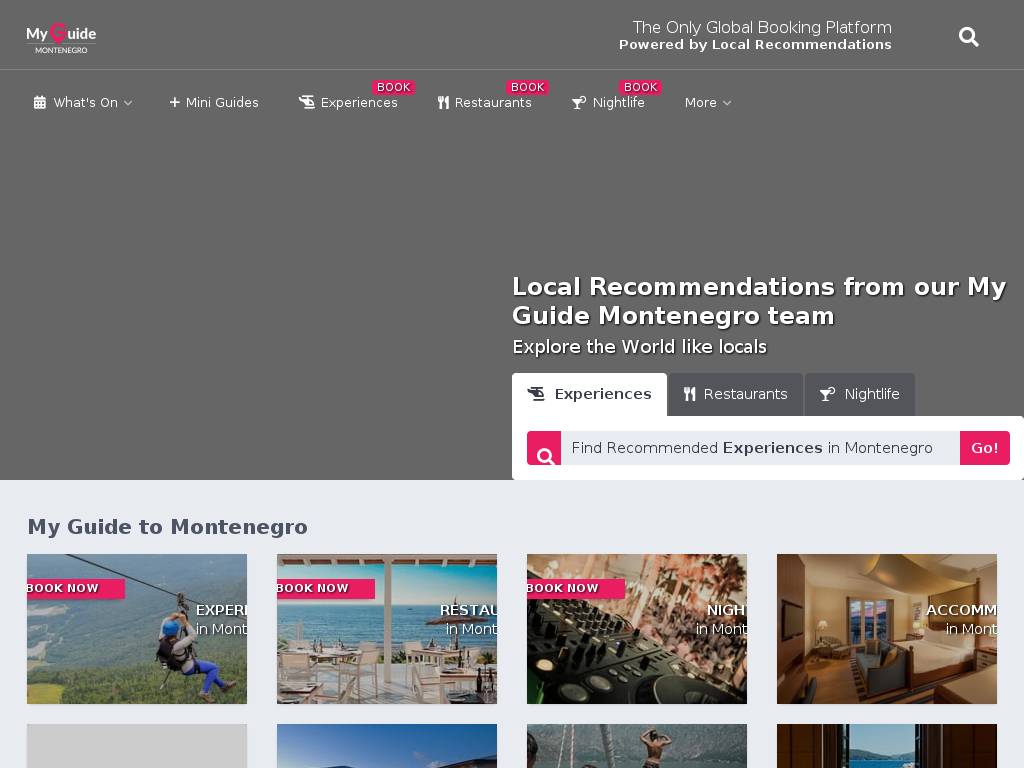Click the My Guide Montenegro logo

coord(61,37)
